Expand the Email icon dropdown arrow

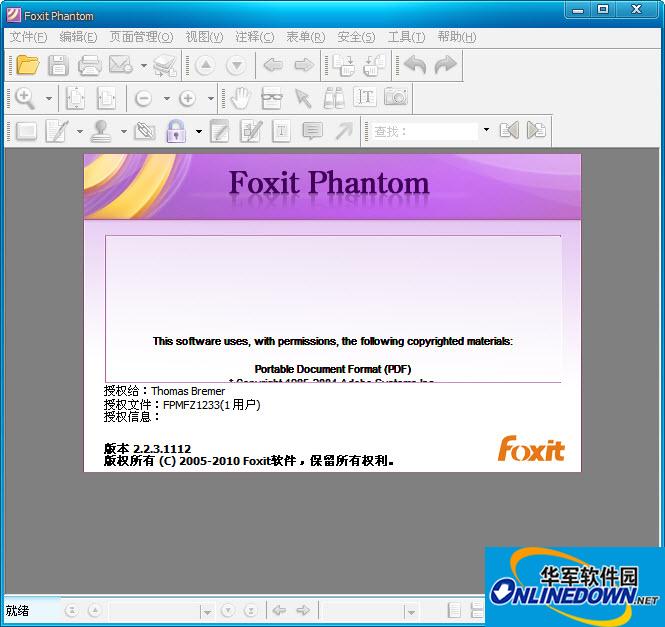144,66
